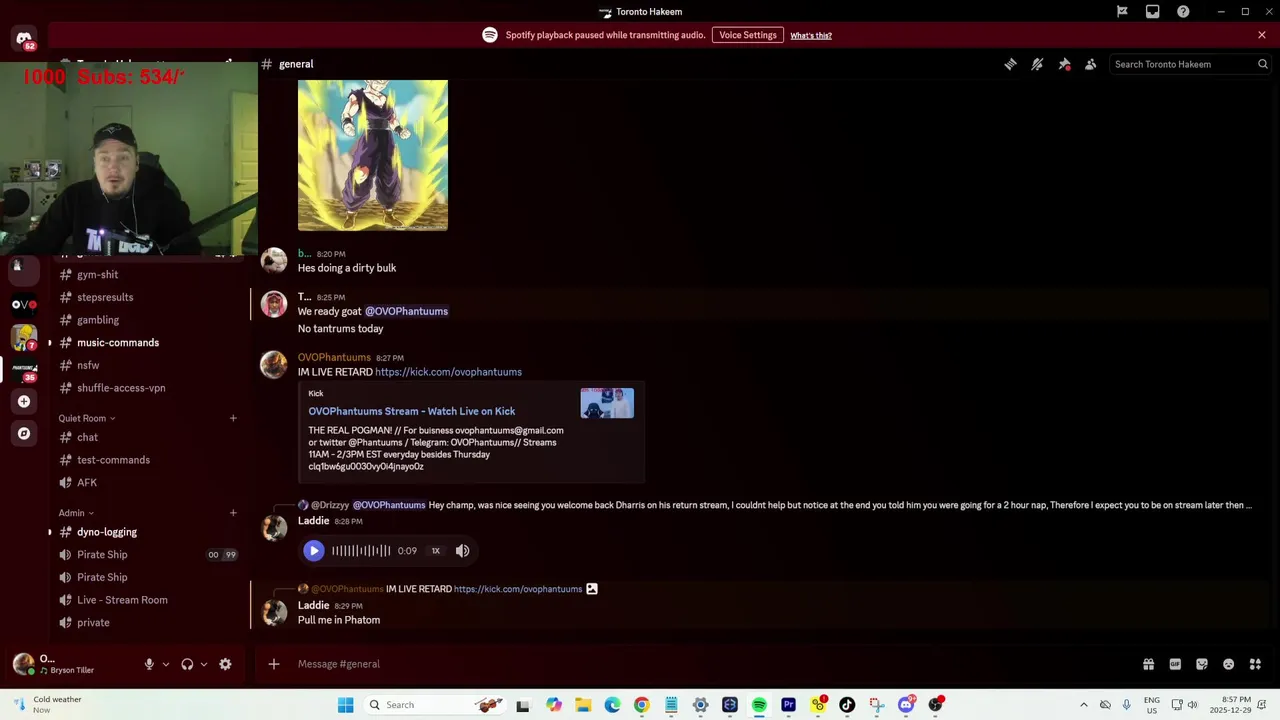Open Direct Messages home icon
This screenshot has height=720, width=1280.
[24, 40]
